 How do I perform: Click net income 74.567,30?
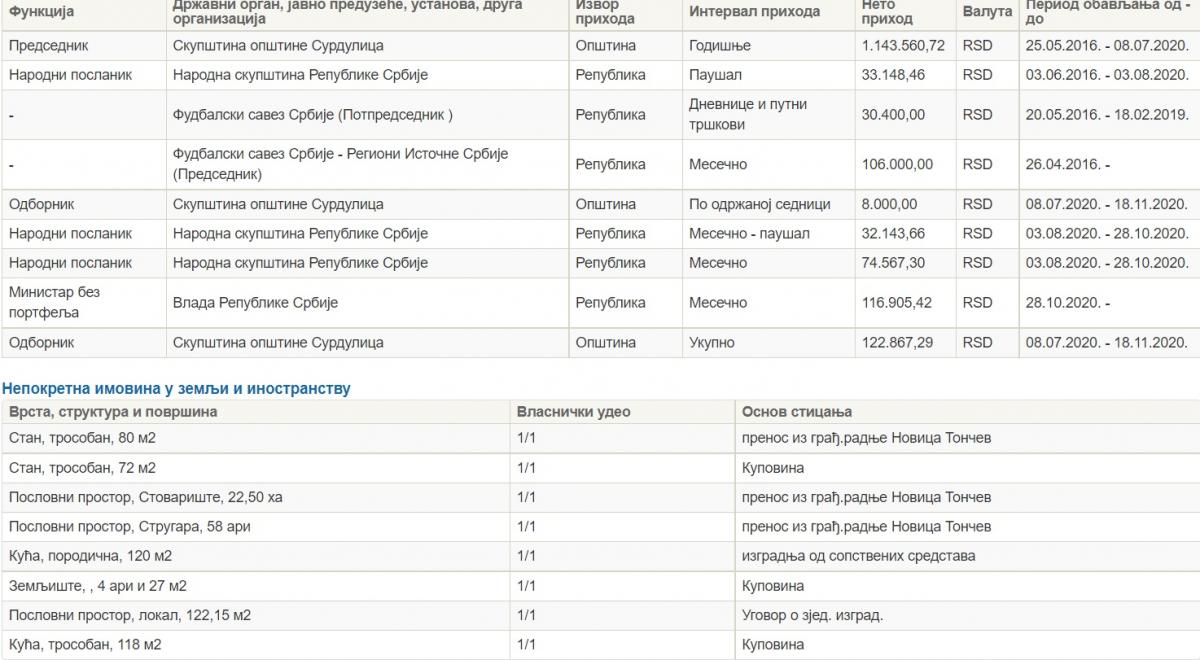(x=893, y=263)
